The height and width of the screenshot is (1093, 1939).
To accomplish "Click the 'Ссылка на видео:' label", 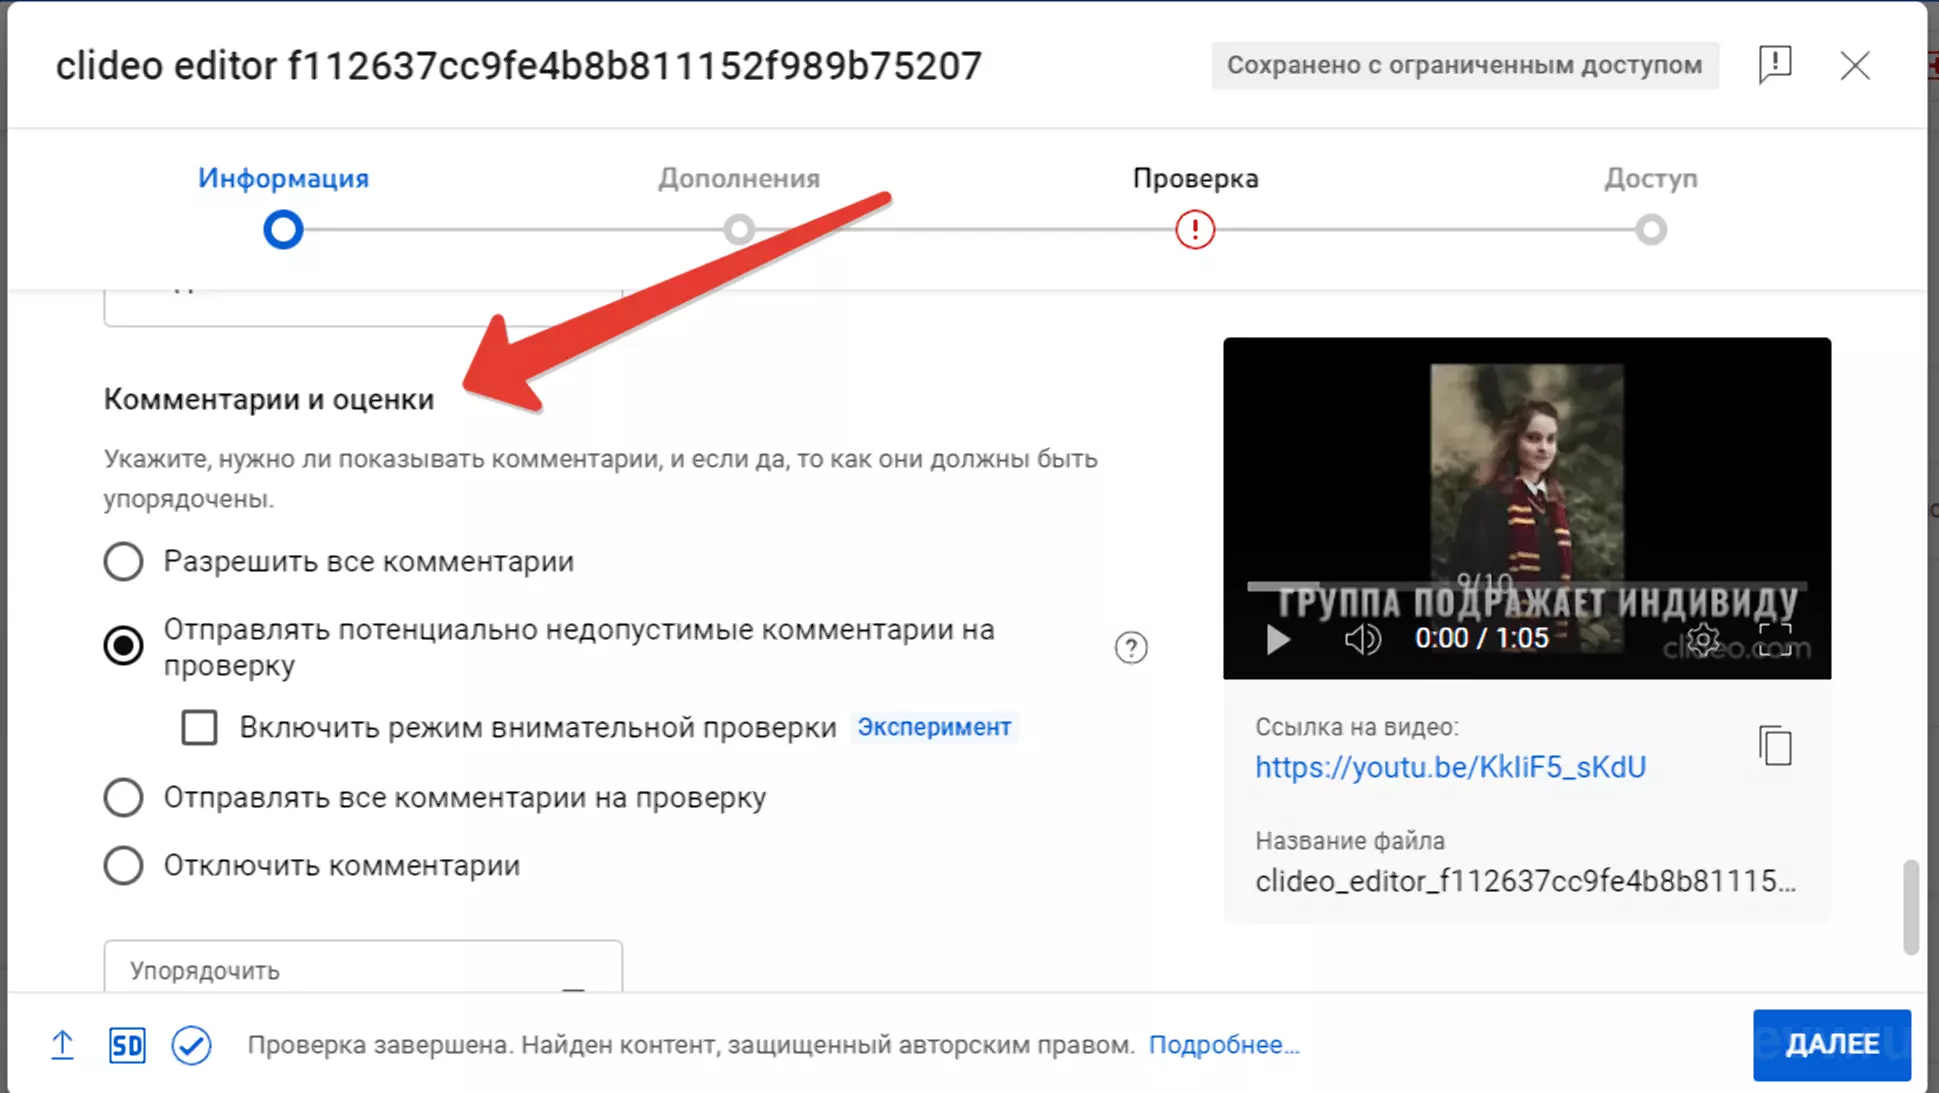I will click(x=1357, y=727).
